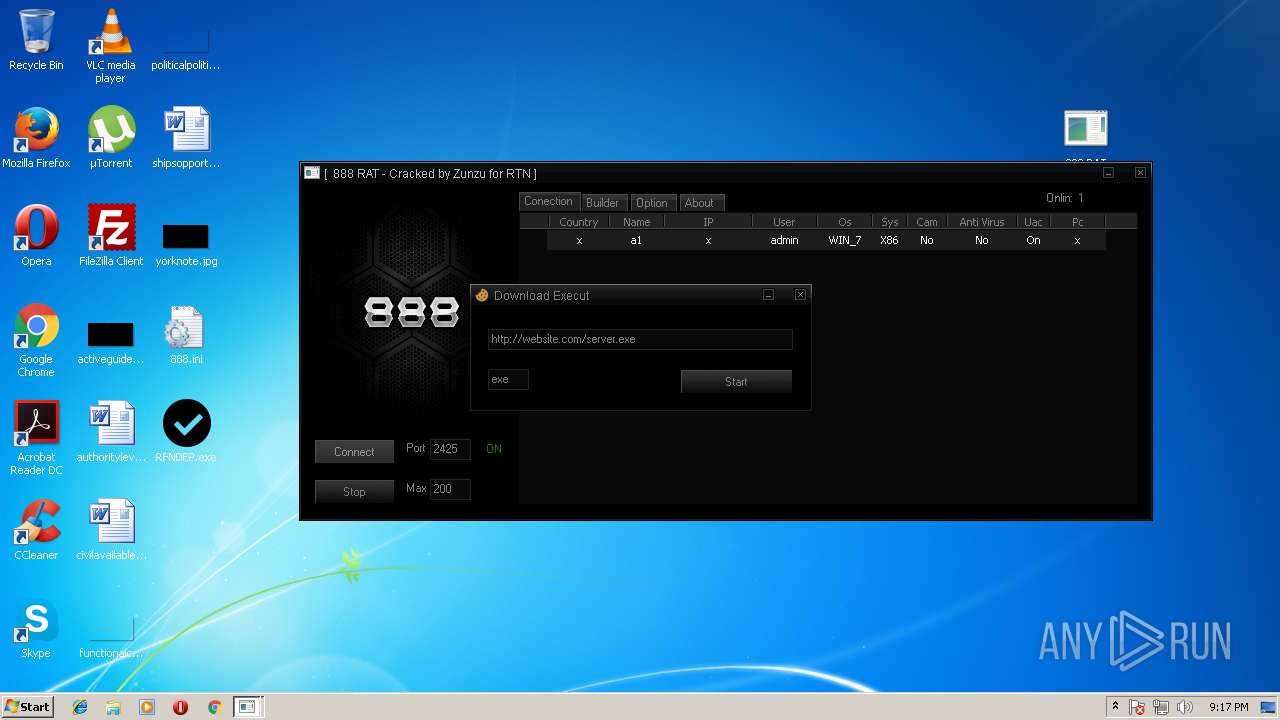Open the FileZilla Client shortcut

coord(111,236)
